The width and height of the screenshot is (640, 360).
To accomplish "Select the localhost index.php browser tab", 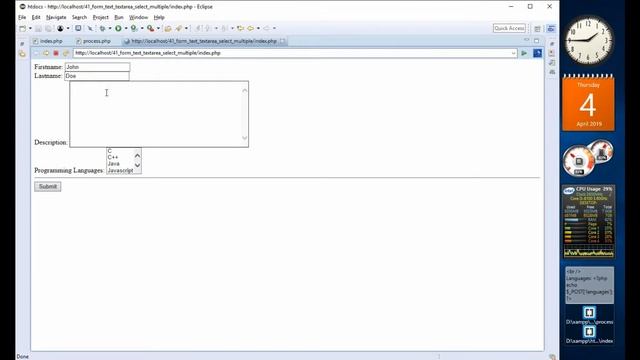I will [x=204, y=41].
